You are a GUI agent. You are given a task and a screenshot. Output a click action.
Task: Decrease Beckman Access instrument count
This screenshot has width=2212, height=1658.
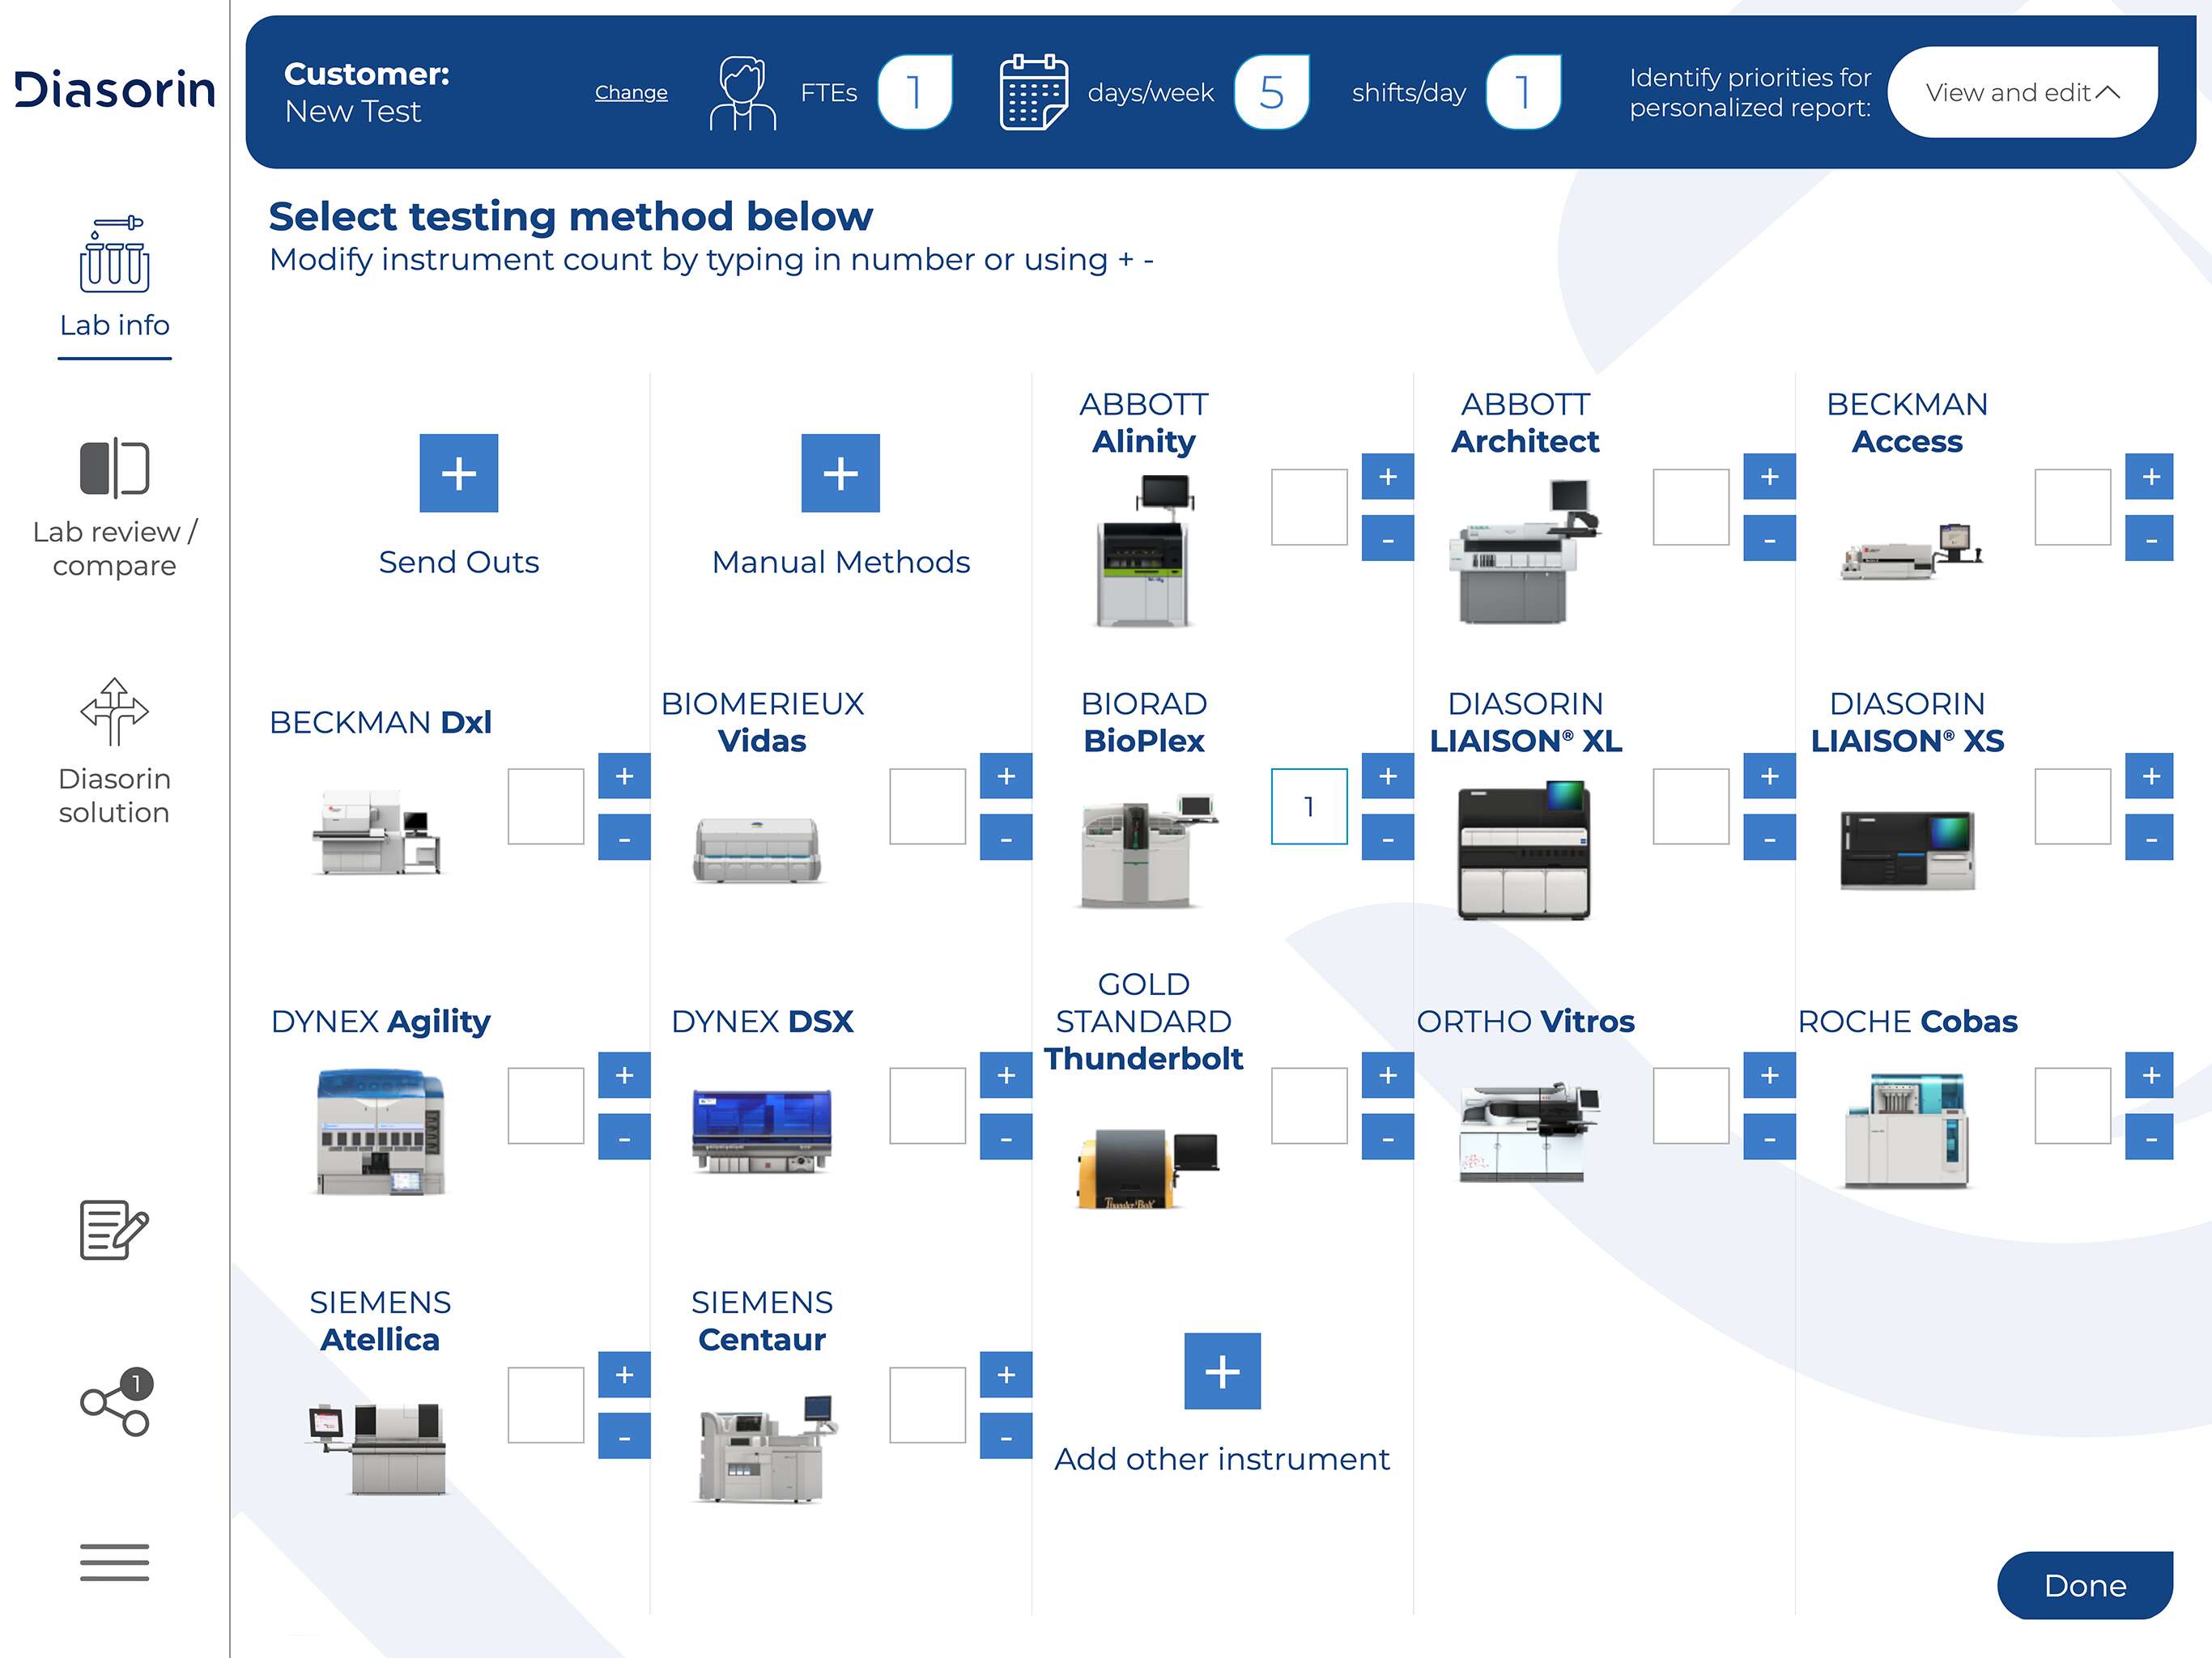click(2150, 538)
